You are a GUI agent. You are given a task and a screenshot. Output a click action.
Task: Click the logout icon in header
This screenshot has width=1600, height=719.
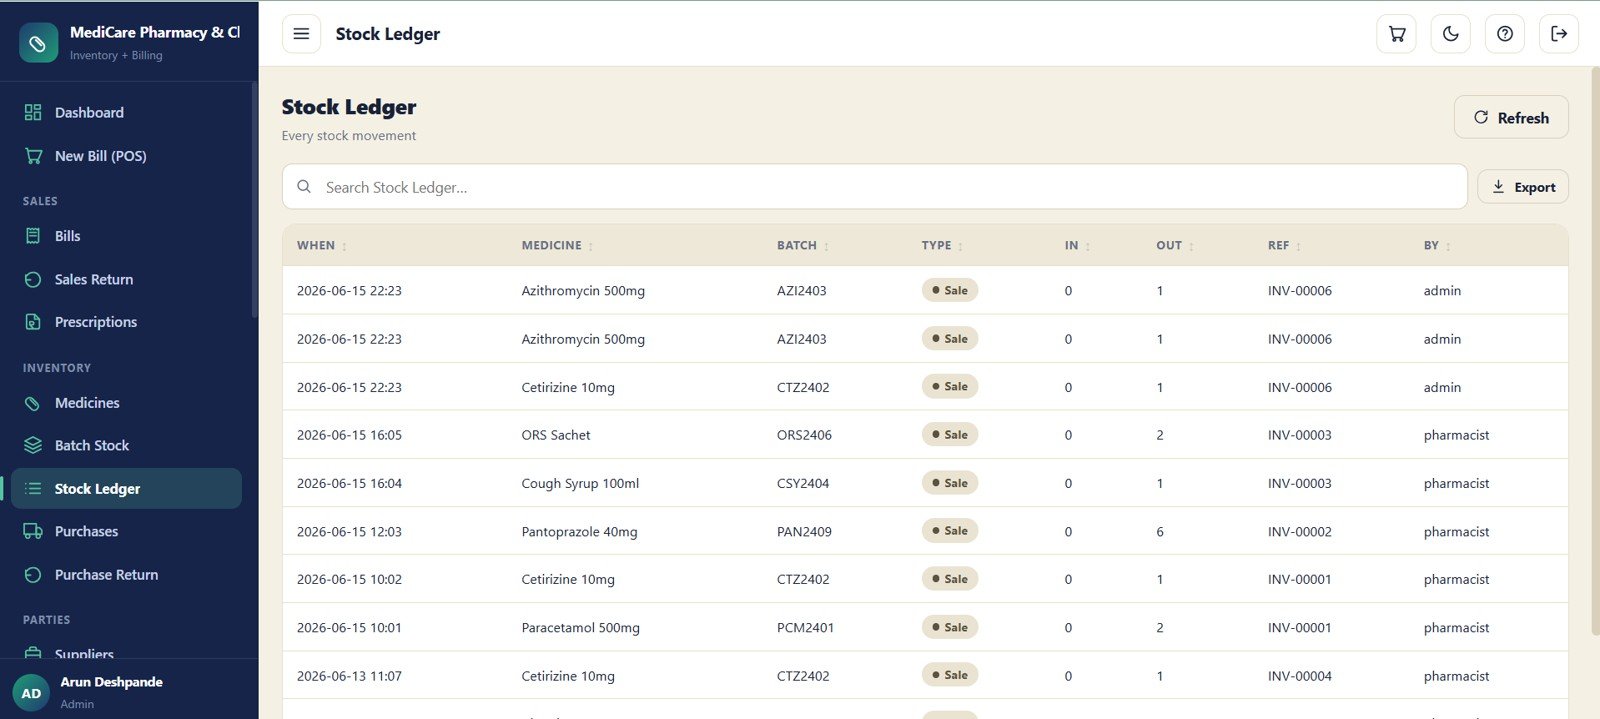point(1559,34)
